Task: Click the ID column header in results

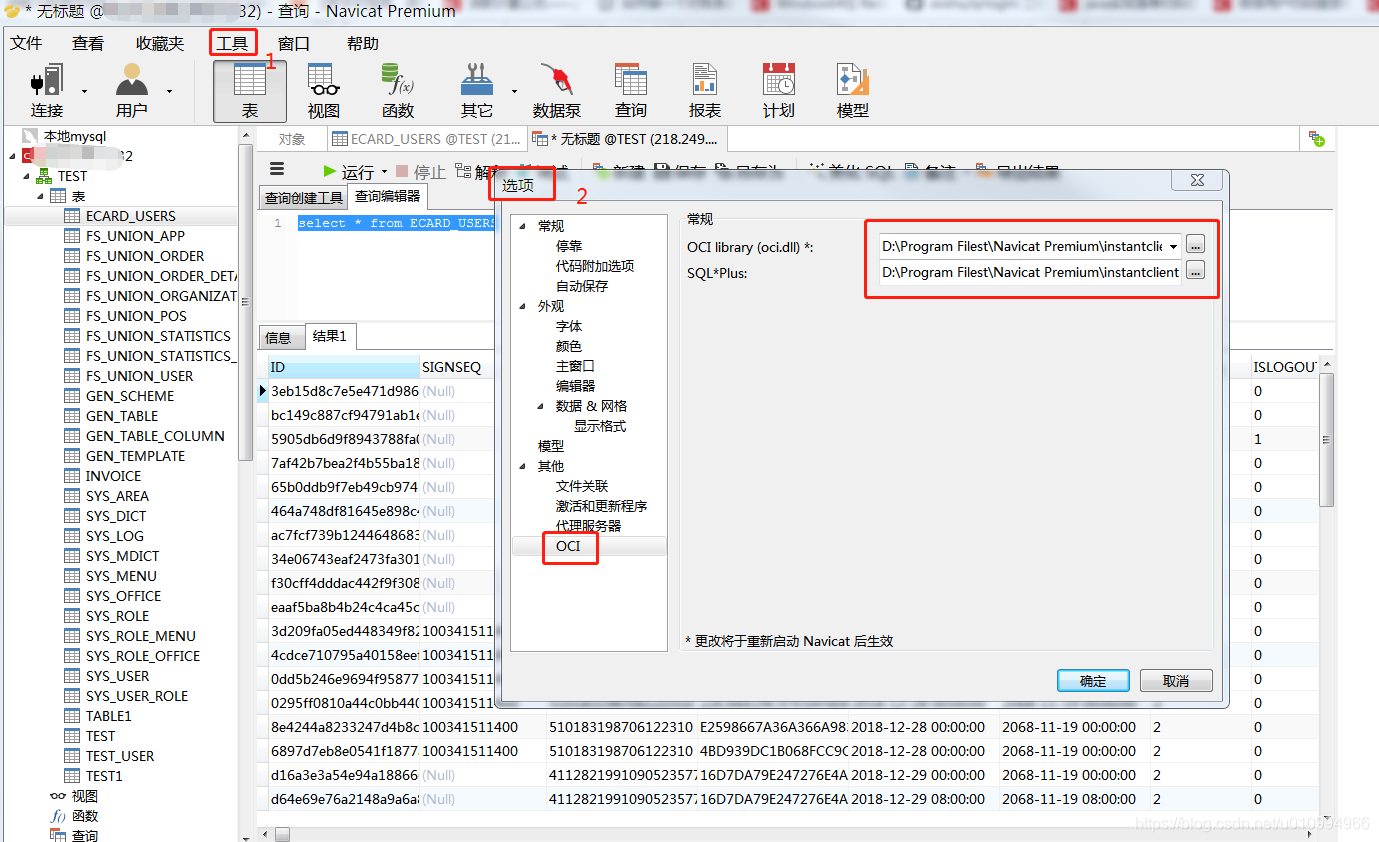Action: tap(343, 367)
